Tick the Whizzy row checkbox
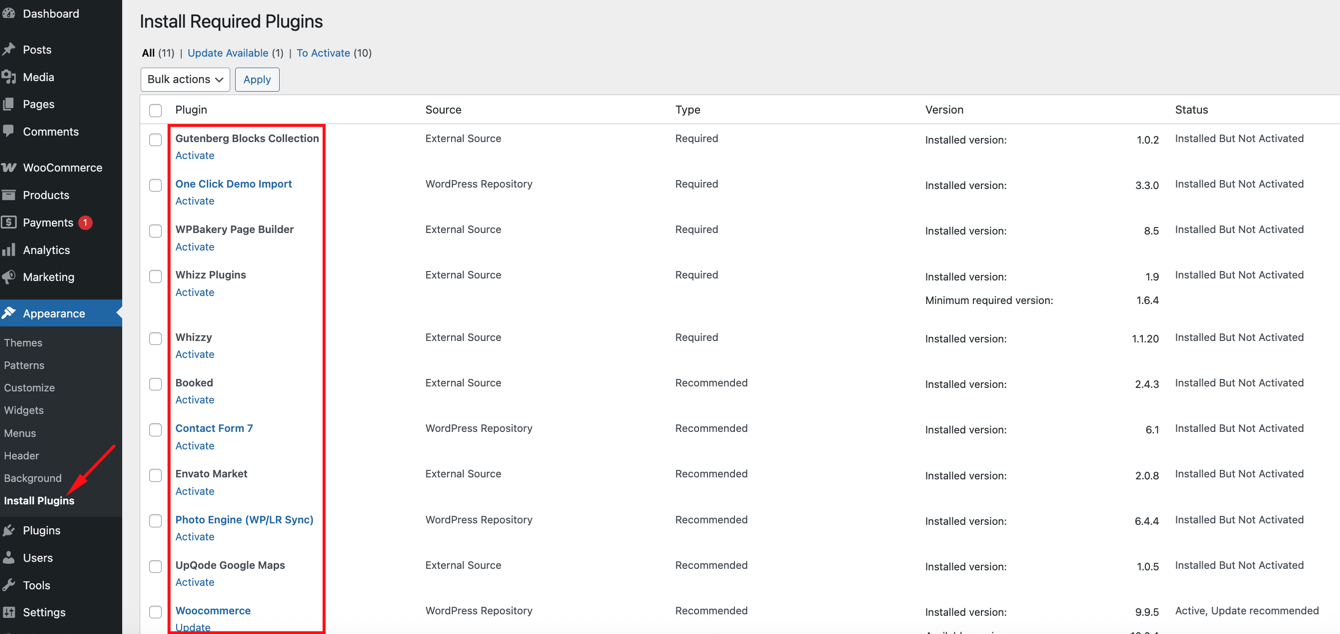The image size is (1340, 634). coord(155,339)
